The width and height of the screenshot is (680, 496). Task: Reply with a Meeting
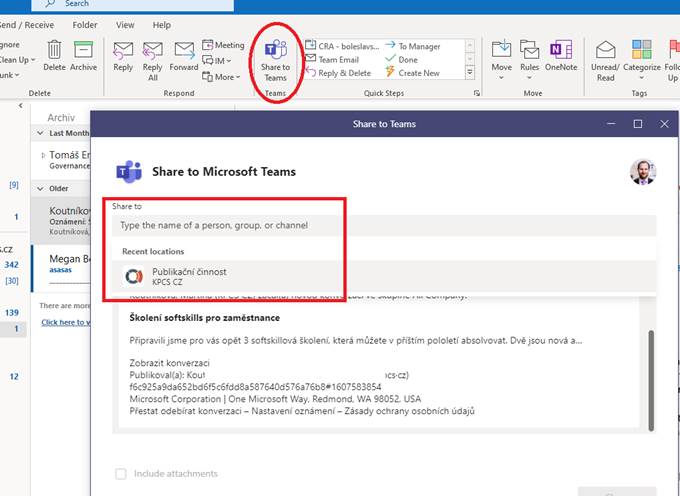pyautogui.click(x=223, y=45)
